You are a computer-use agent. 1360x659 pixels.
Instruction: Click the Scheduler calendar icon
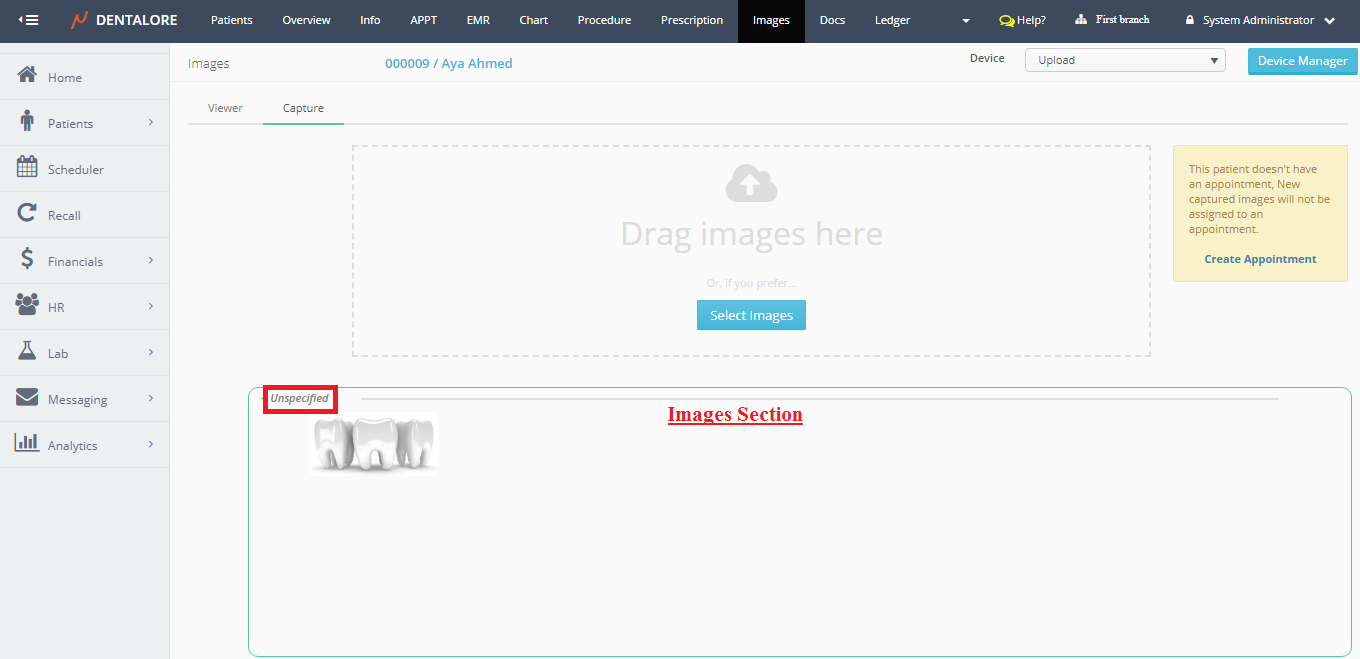point(28,168)
